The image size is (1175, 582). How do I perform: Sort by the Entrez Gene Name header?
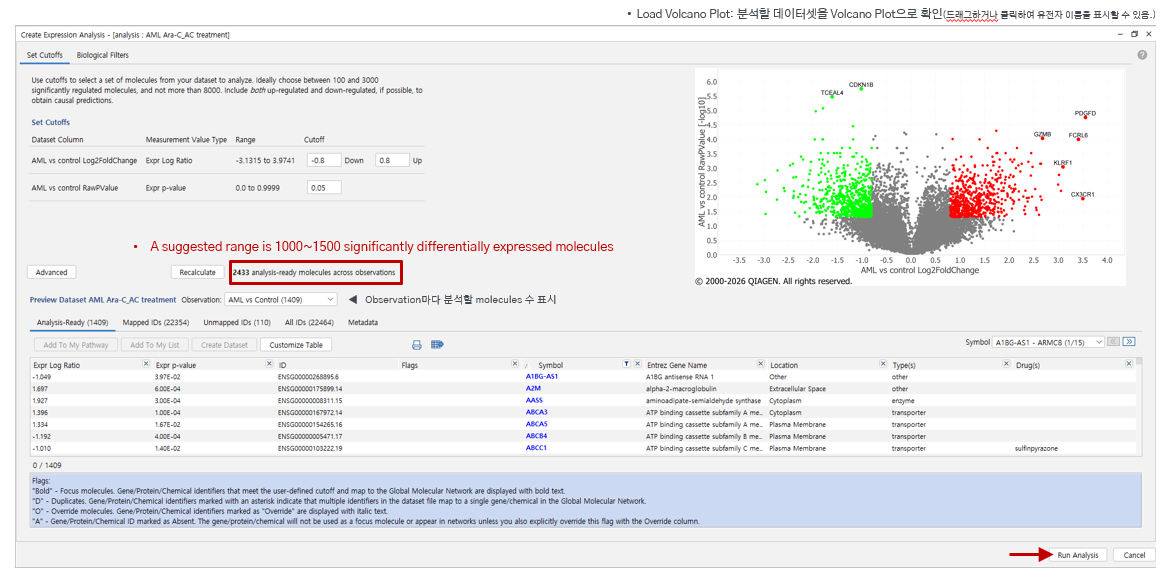pyautogui.click(x=677, y=365)
